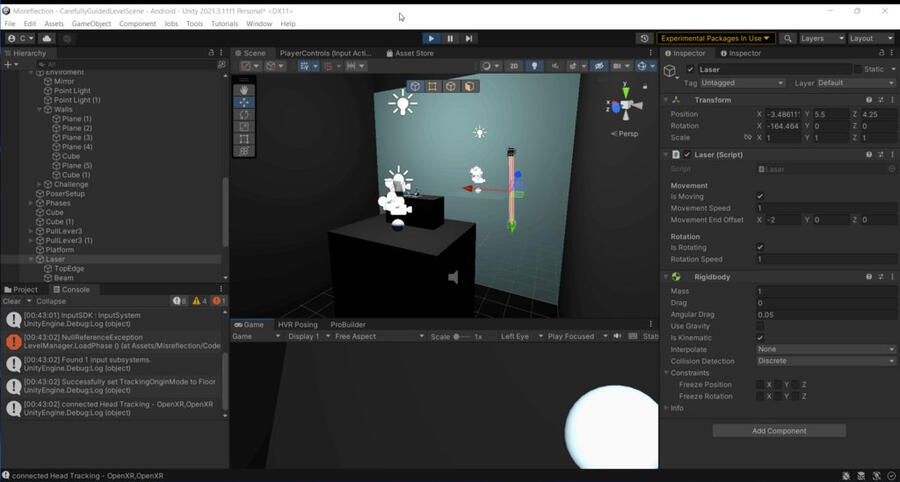Image resolution: width=900 pixels, height=482 pixels.
Task: Click the Clear button in Console
Action: point(12,301)
